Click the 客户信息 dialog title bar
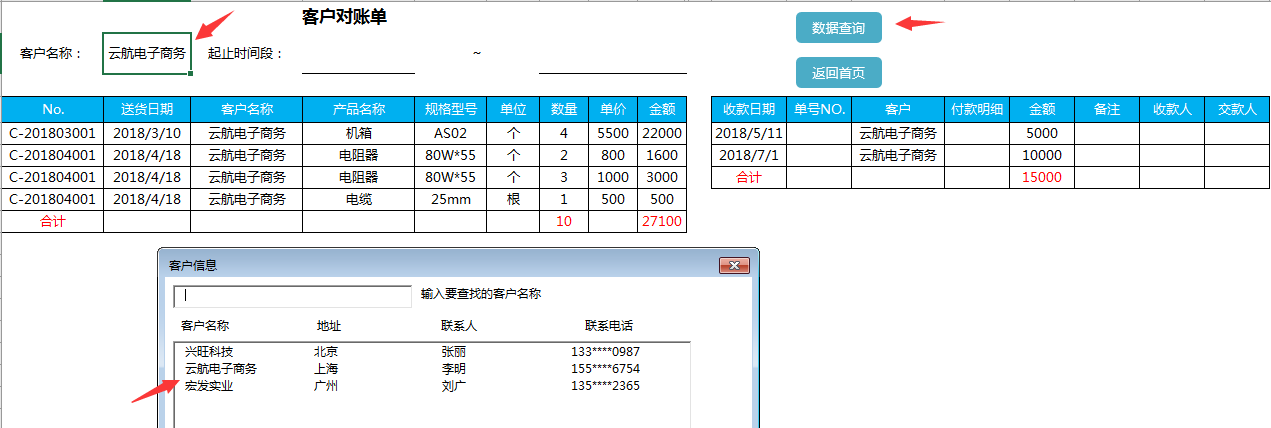Screen dimensions: 1271x428 coord(459,265)
